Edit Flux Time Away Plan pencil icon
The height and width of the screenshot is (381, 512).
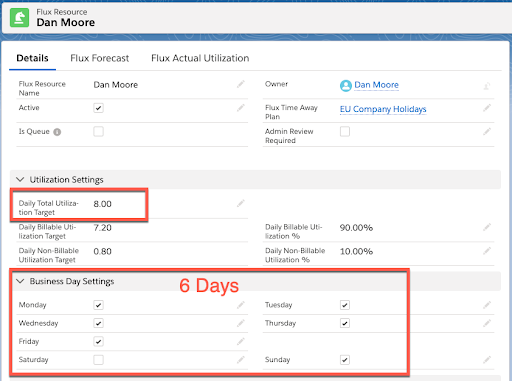tap(487, 108)
